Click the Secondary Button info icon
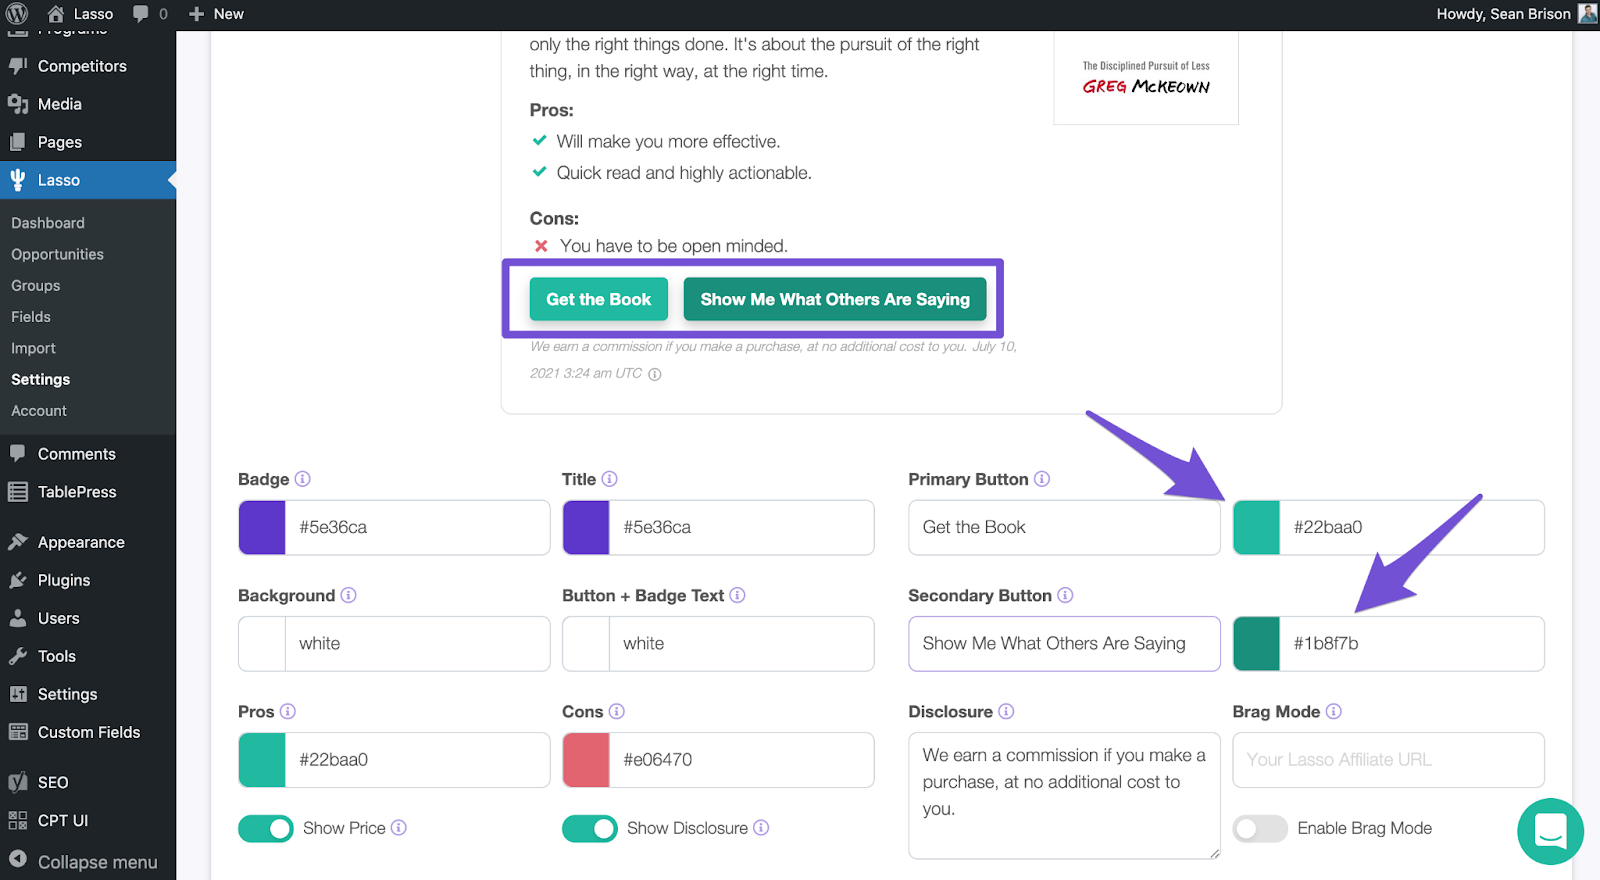This screenshot has height=880, width=1600. tap(1065, 595)
